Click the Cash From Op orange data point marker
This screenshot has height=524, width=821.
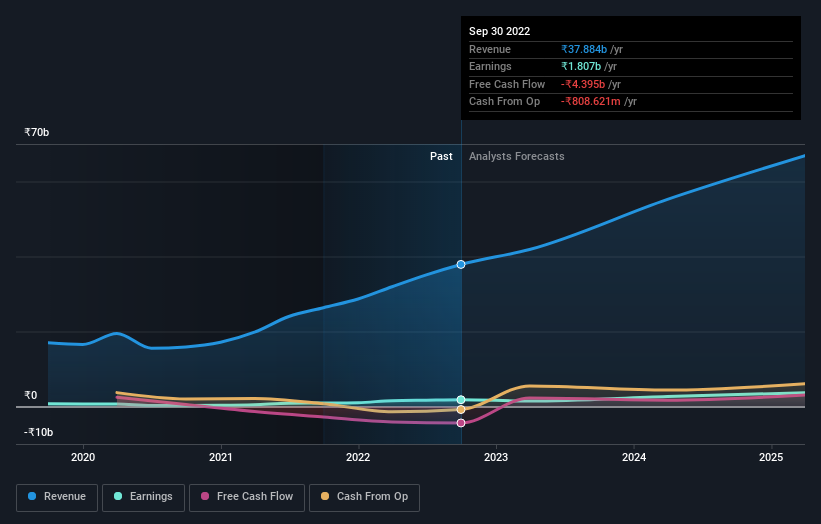[461, 410]
